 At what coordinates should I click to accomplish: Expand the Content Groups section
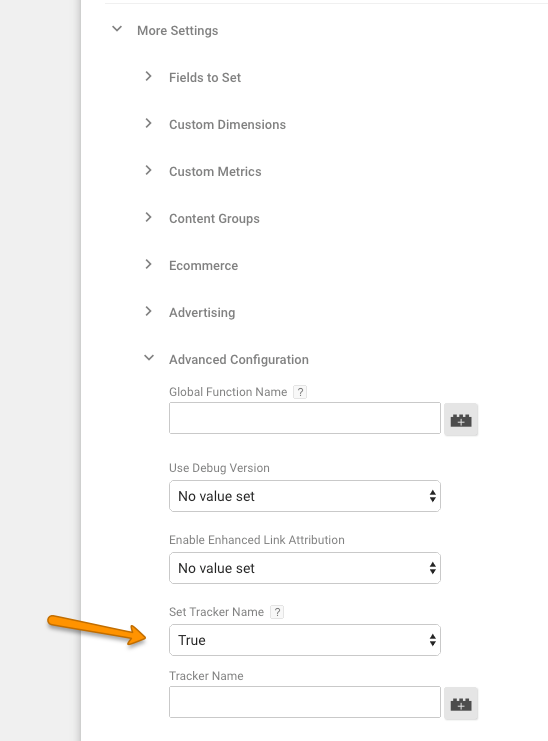[148, 217]
